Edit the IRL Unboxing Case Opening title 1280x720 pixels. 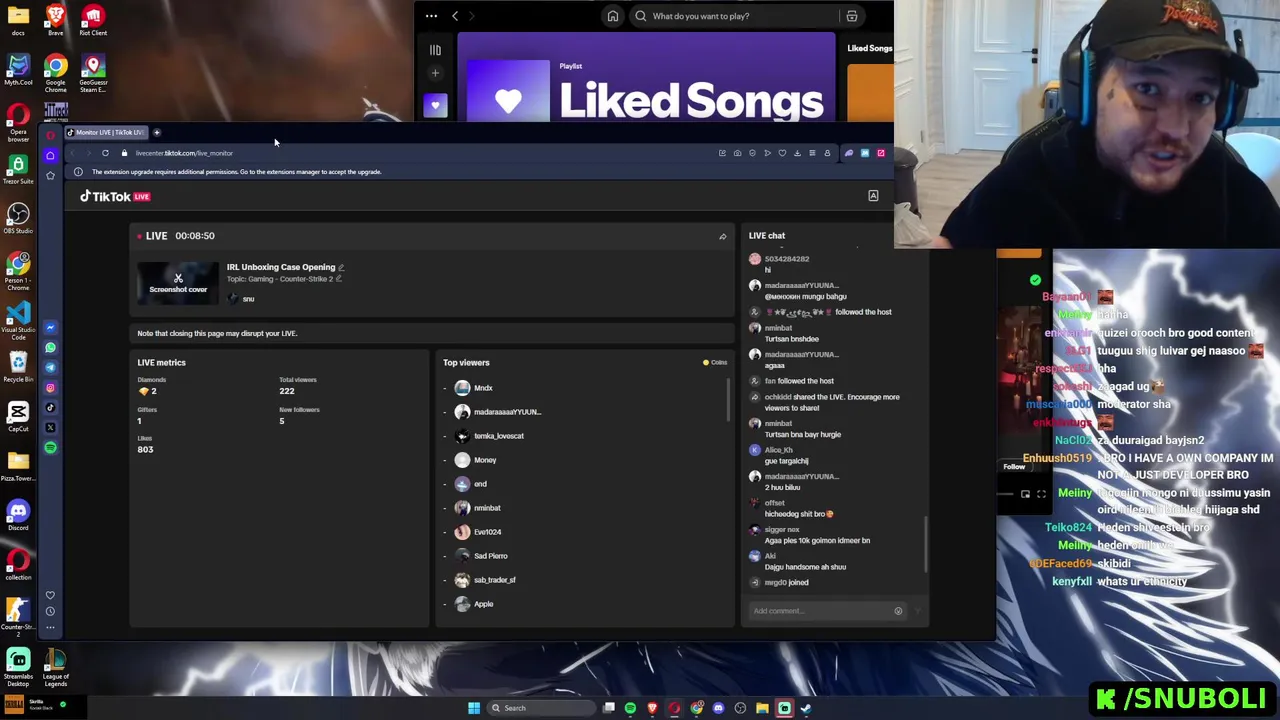(341, 267)
